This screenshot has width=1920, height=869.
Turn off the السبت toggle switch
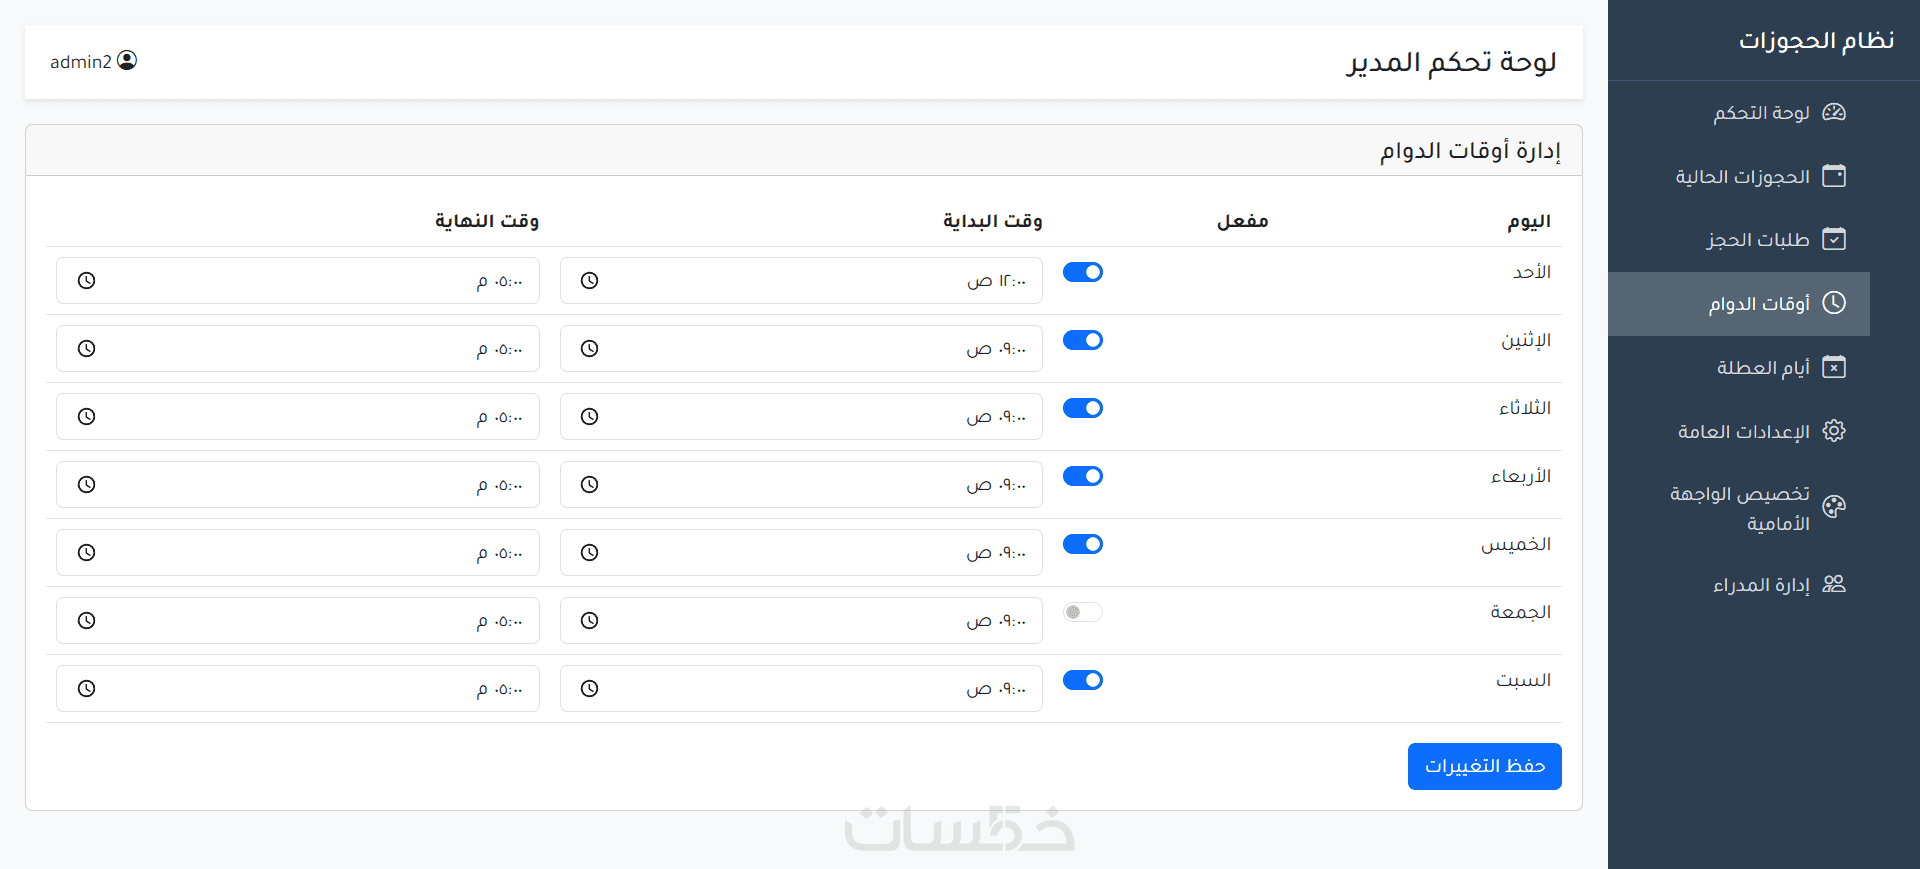pyautogui.click(x=1082, y=680)
